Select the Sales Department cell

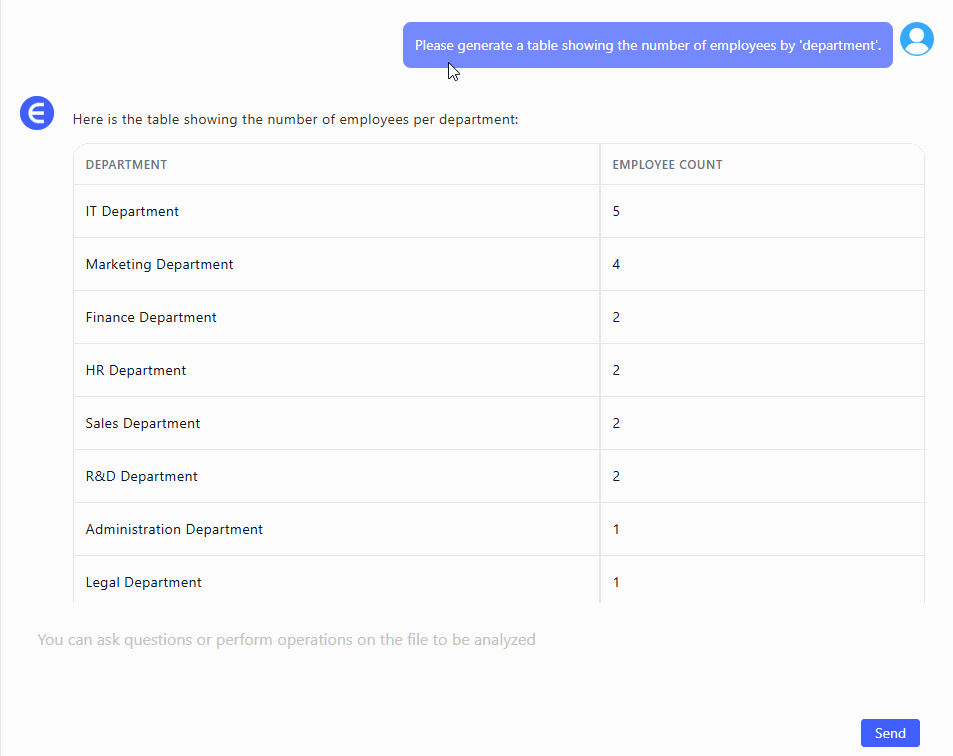[143, 424]
